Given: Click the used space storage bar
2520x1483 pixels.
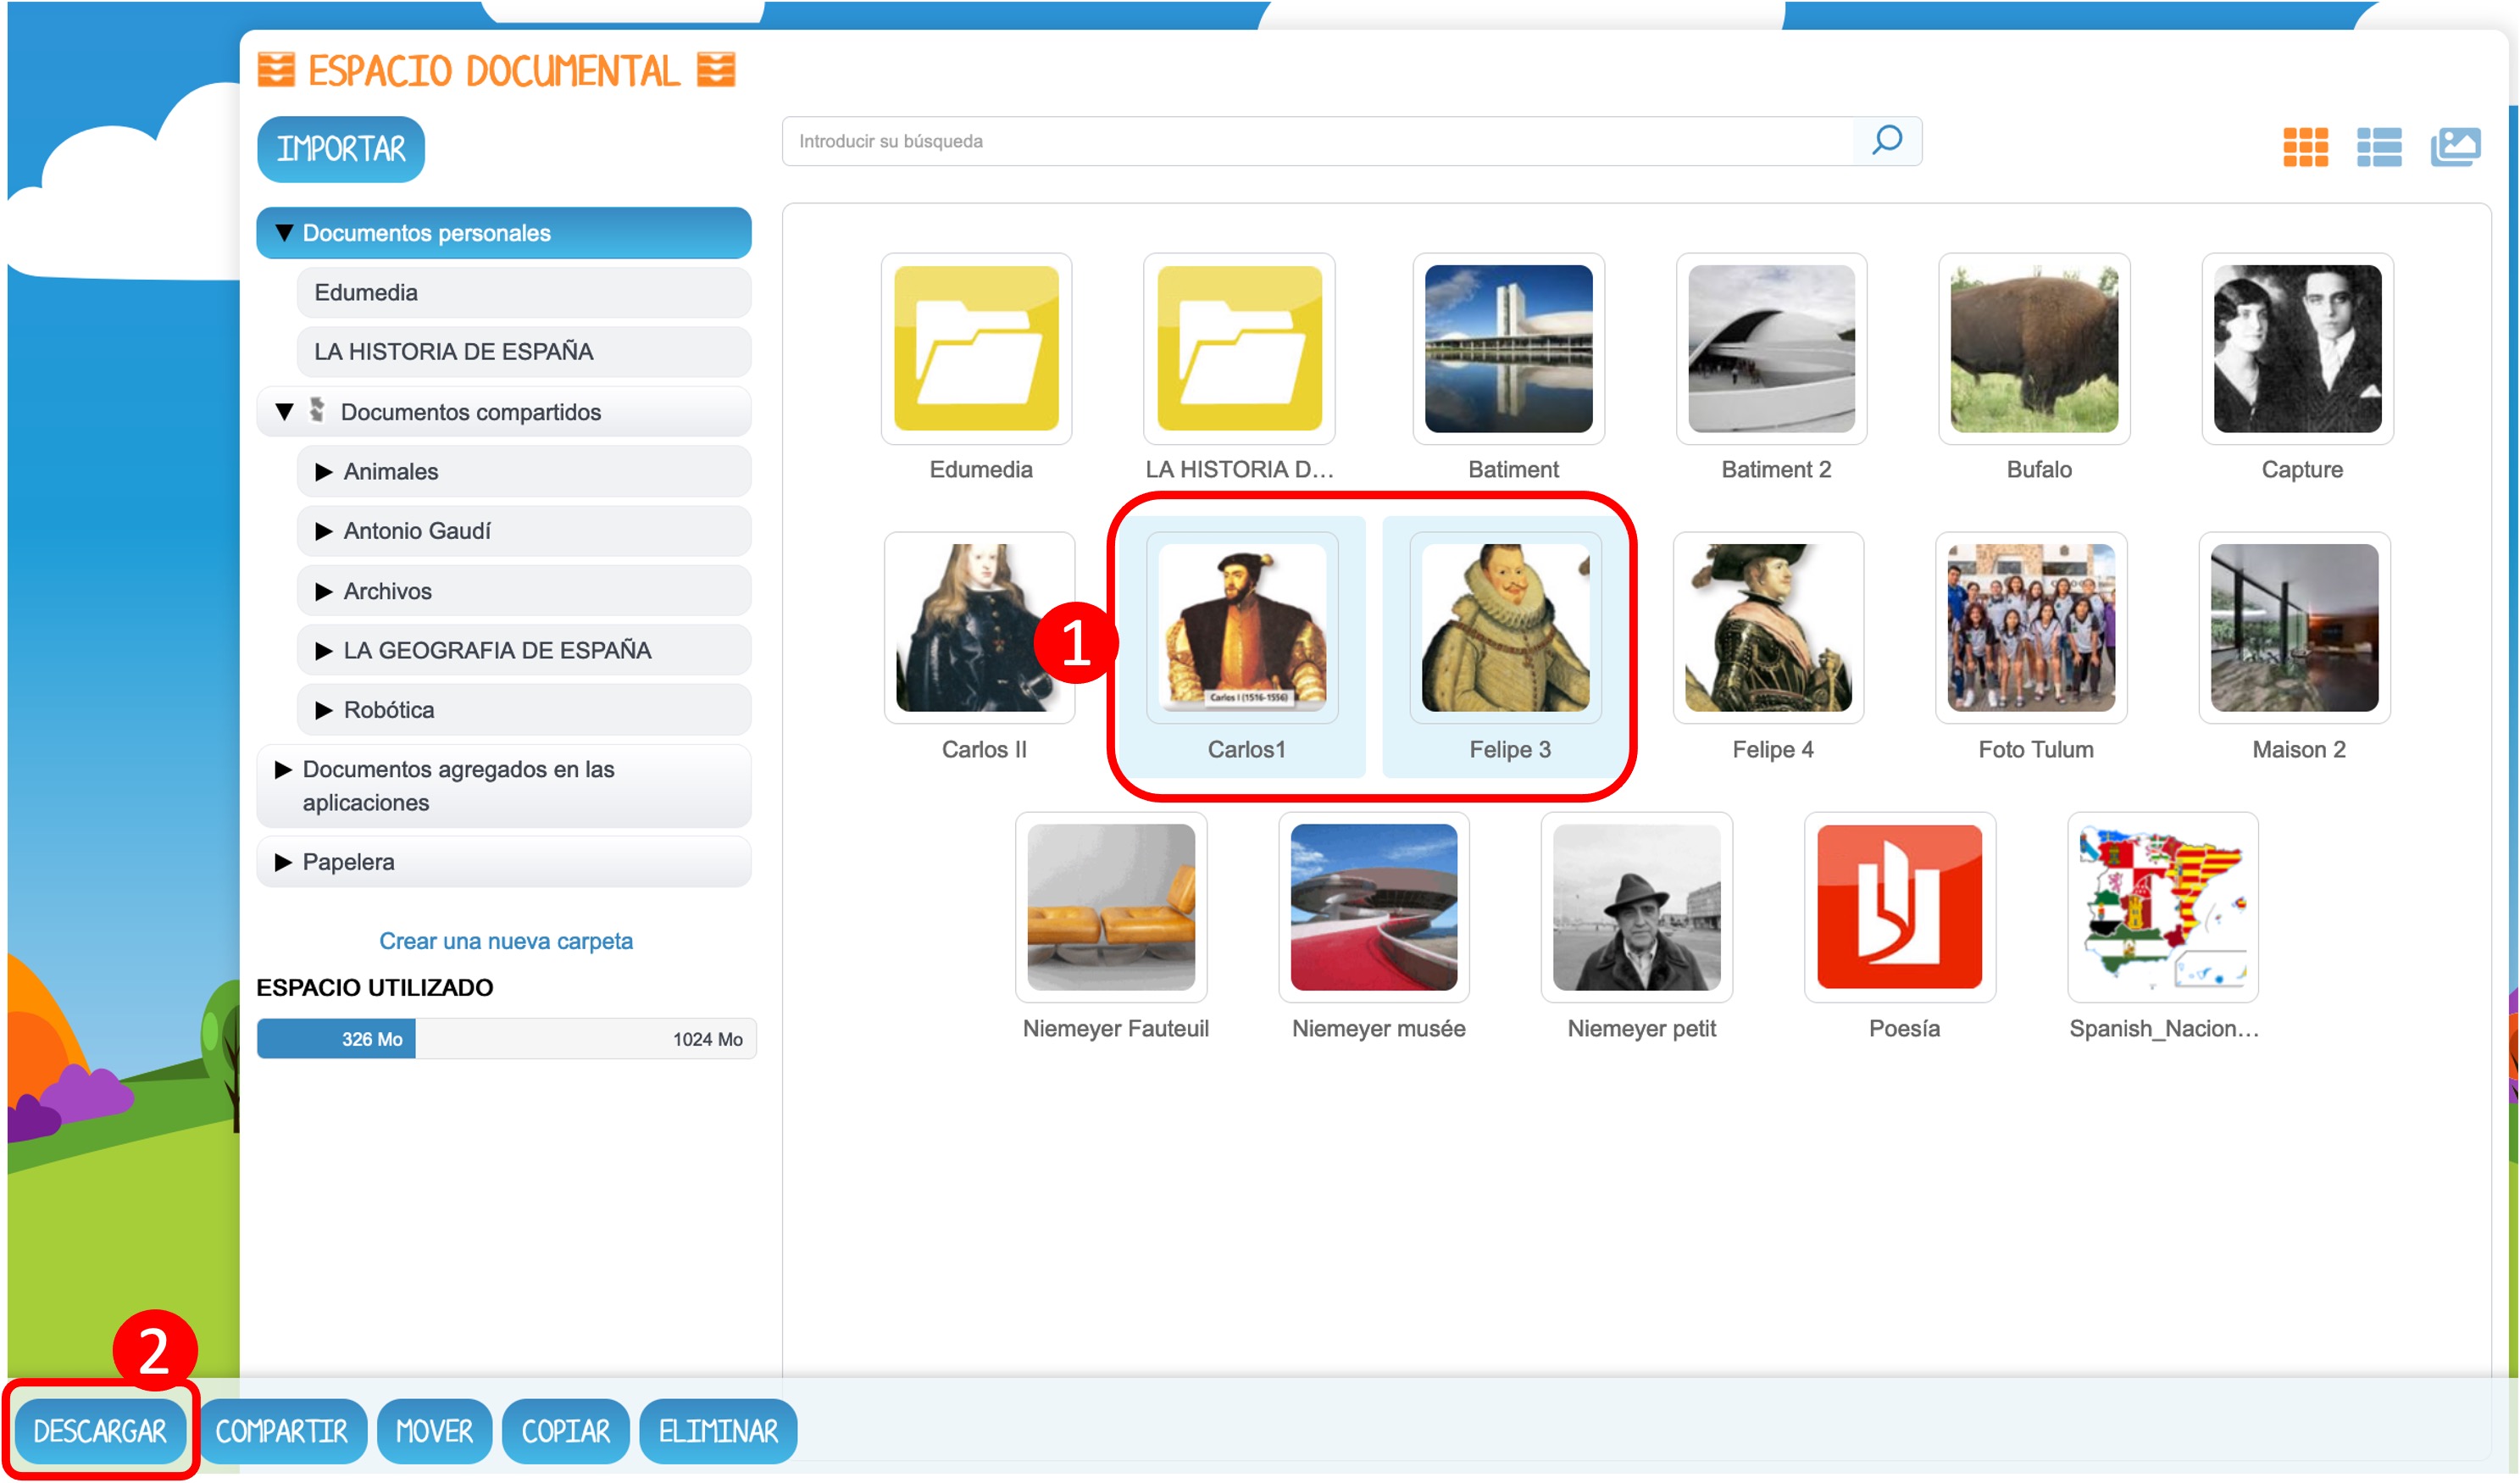Looking at the screenshot, I should coord(506,1038).
